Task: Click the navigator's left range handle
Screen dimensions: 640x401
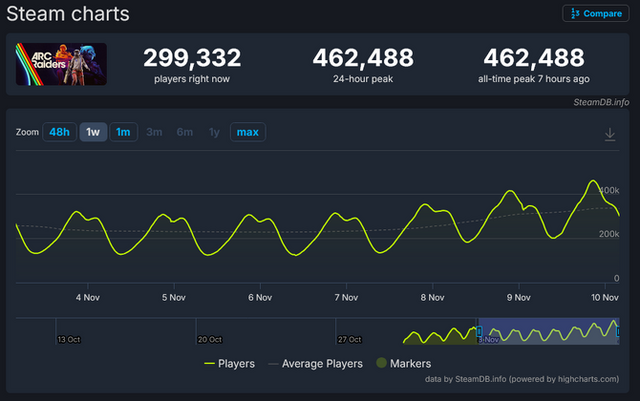Action: point(479,331)
